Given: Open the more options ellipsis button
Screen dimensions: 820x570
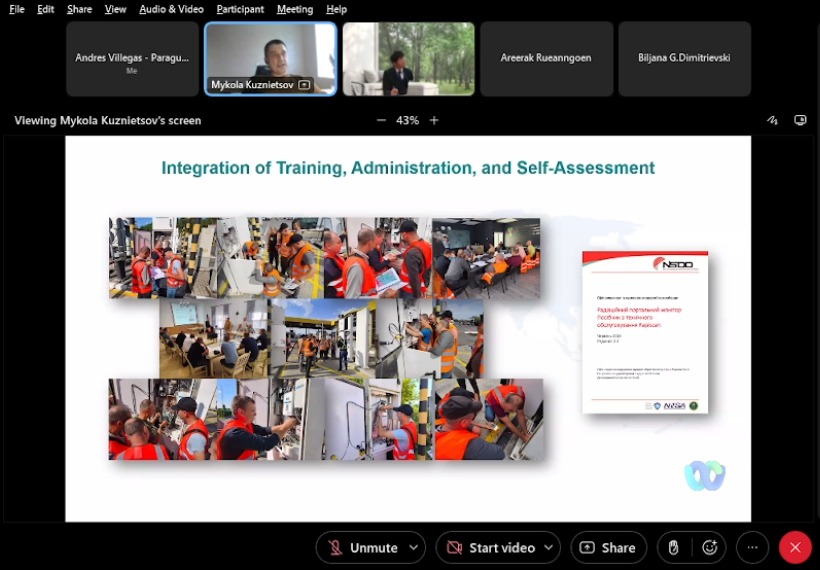Looking at the screenshot, I should pyautogui.click(x=753, y=548).
